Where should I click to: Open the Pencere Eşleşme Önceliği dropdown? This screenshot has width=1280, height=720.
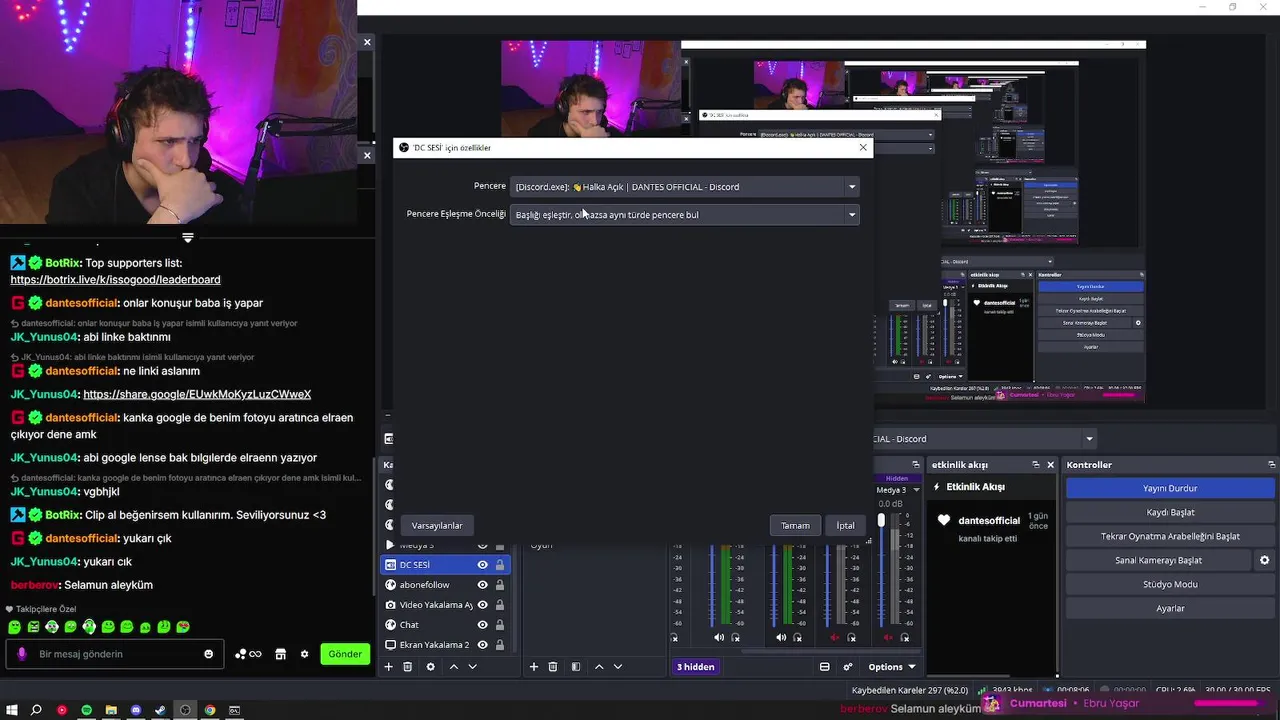tap(685, 215)
